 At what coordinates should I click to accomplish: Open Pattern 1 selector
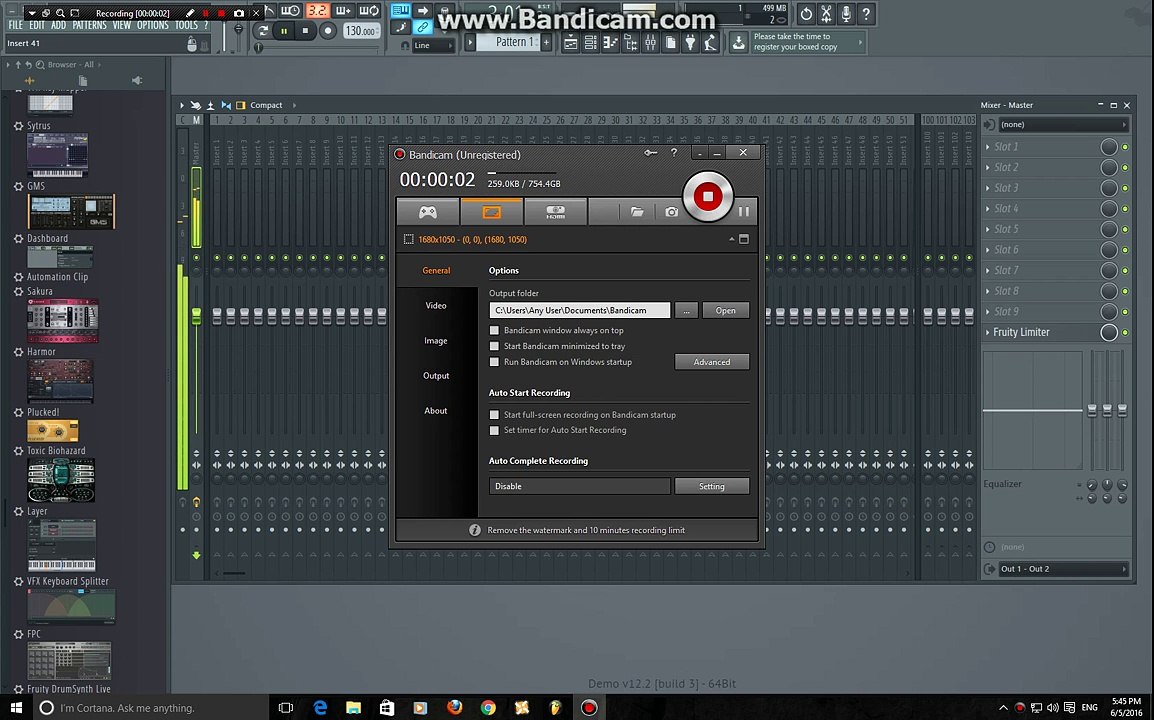click(508, 42)
